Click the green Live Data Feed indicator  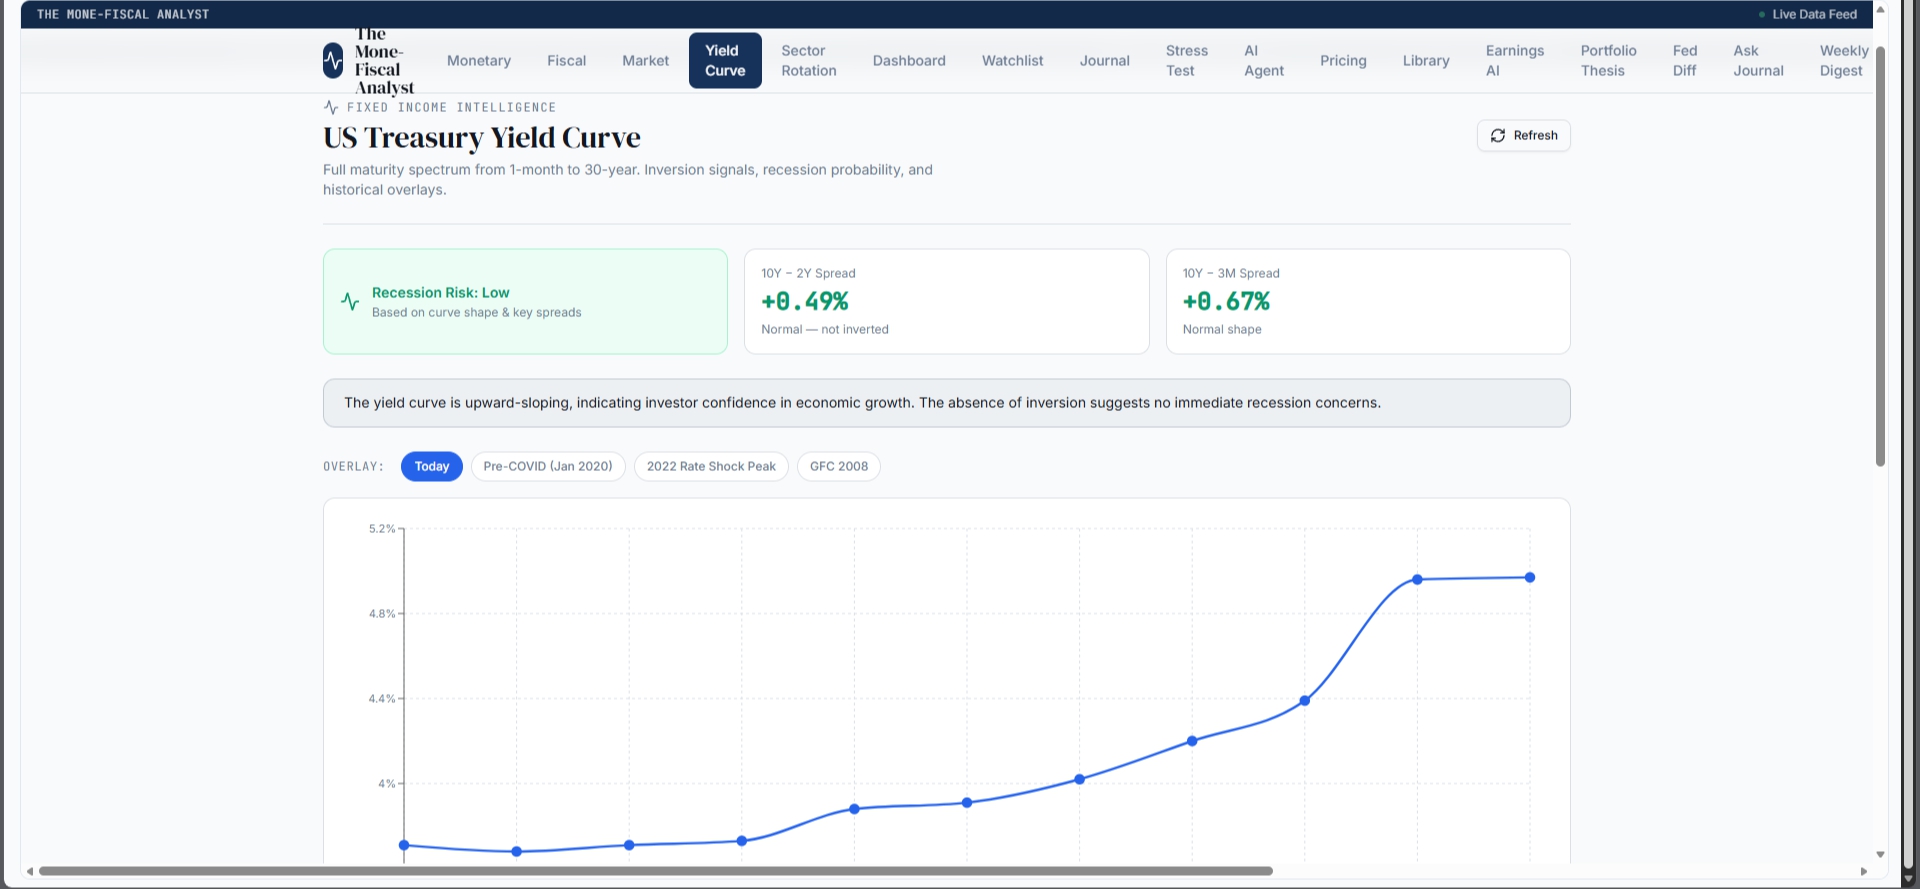tap(1762, 14)
